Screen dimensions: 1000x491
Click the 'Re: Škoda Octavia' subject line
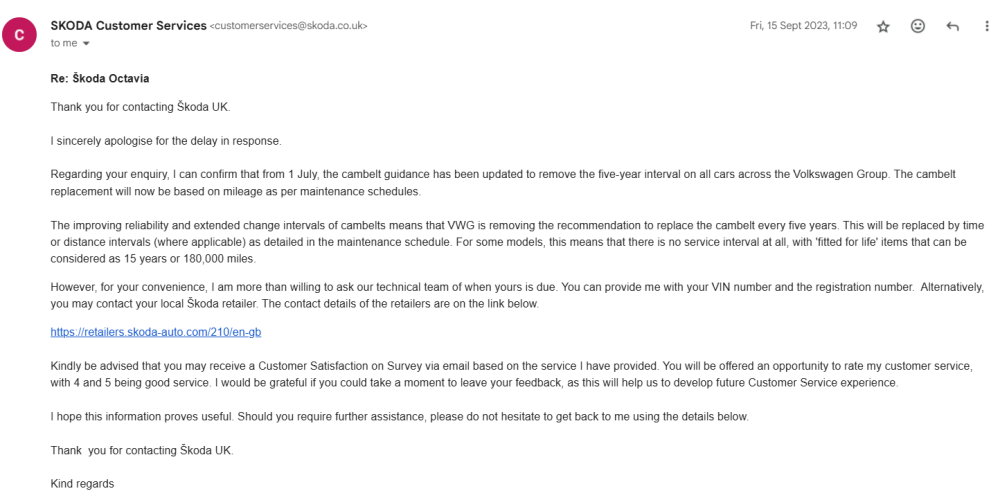[x=100, y=80]
